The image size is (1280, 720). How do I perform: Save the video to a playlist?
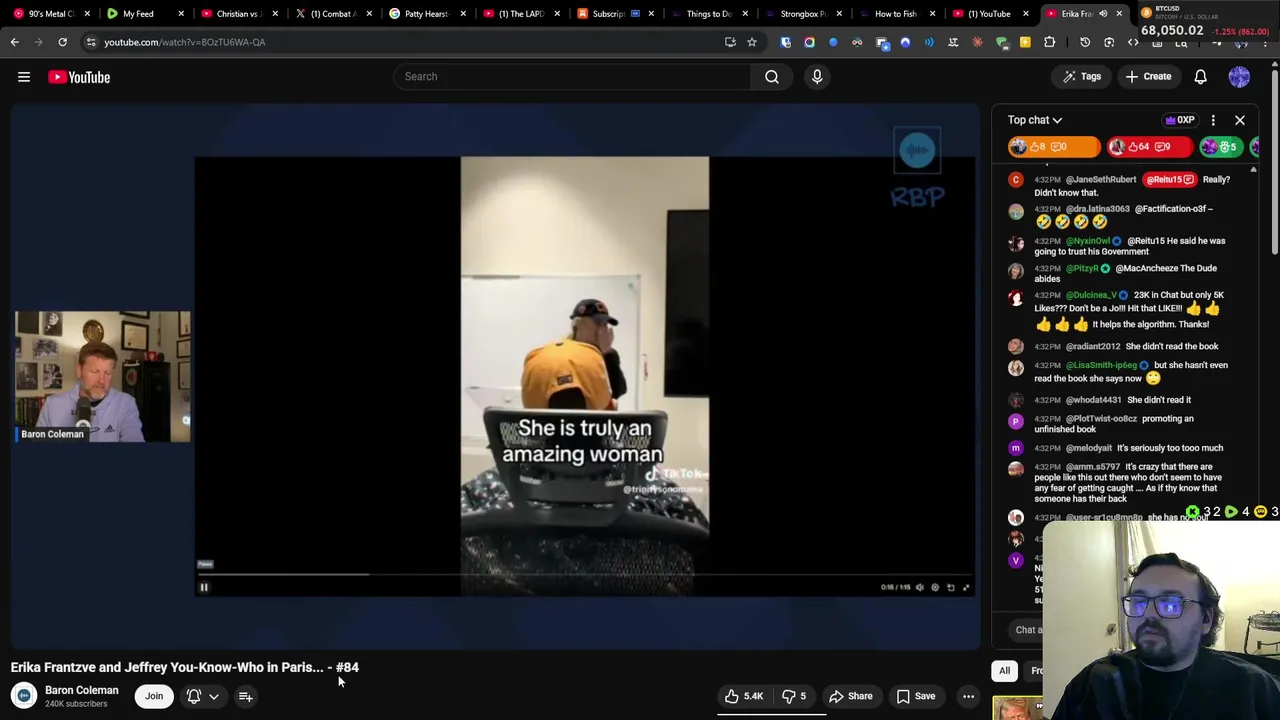coord(916,696)
